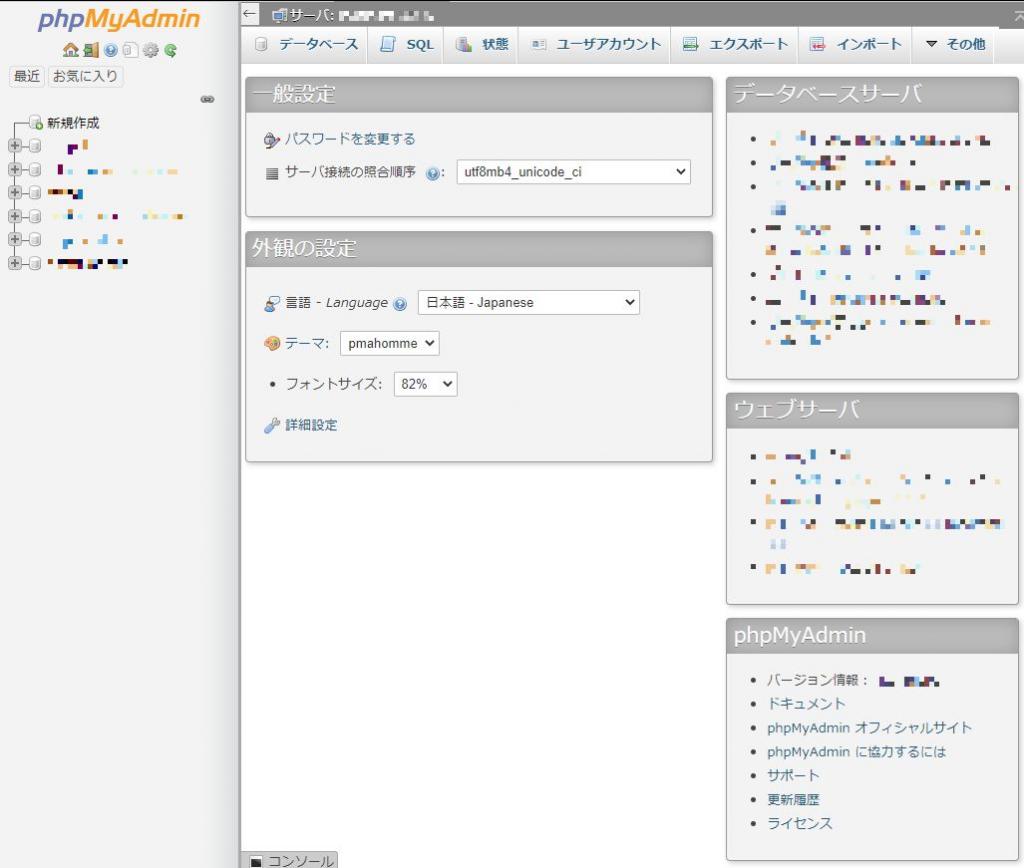Image resolution: width=1024 pixels, height=868 pixels.
Task: Click the wrench icon beside 詳細設定
Action: point(272,425)
